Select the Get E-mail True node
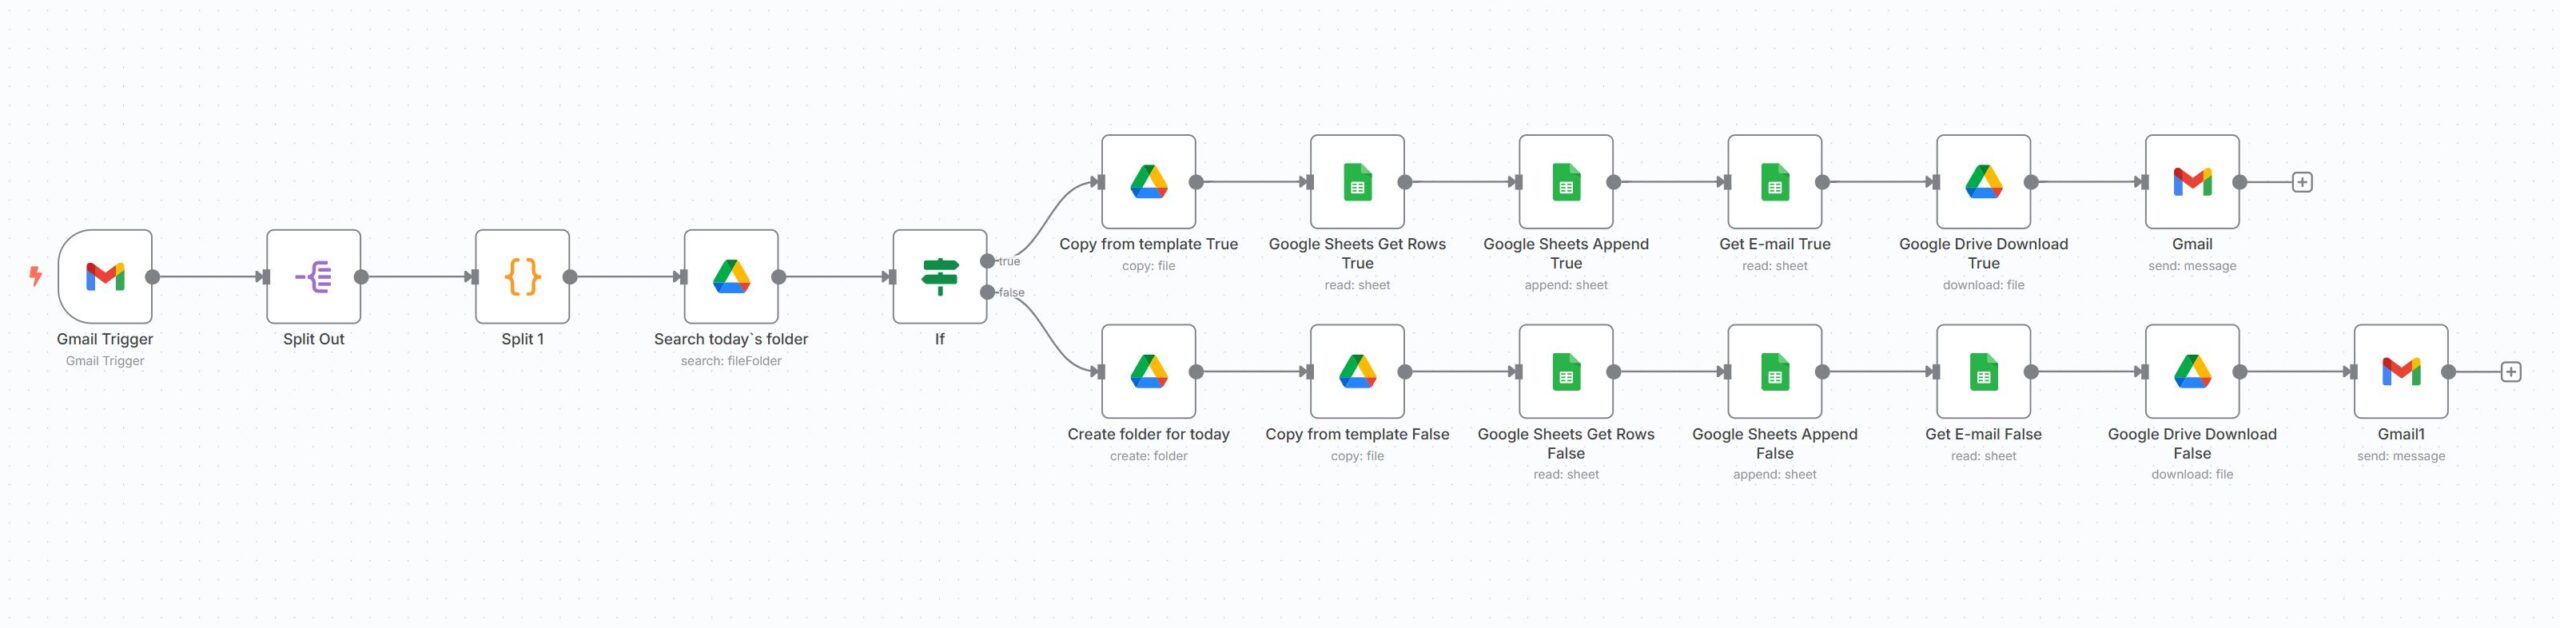The height and width of the screenshot is (628, 2560). (x=1775, y=182)
